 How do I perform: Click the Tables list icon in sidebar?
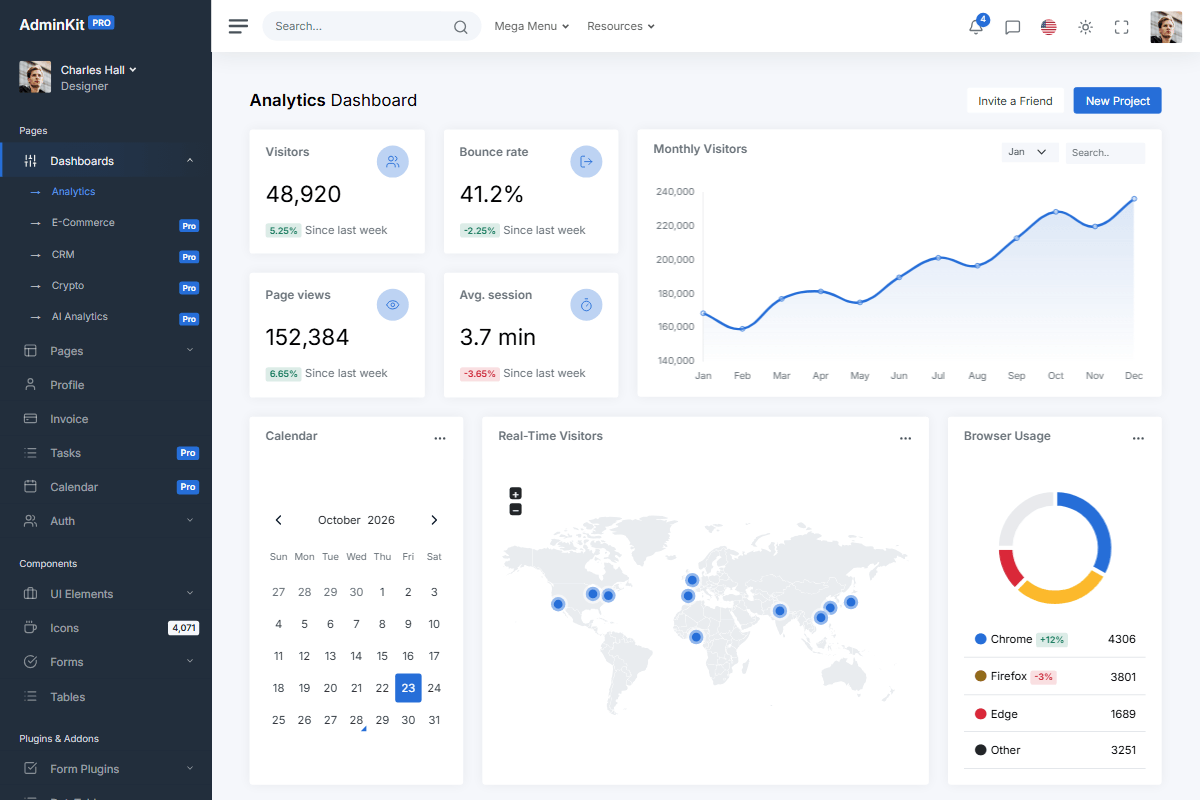coord(30,697)
